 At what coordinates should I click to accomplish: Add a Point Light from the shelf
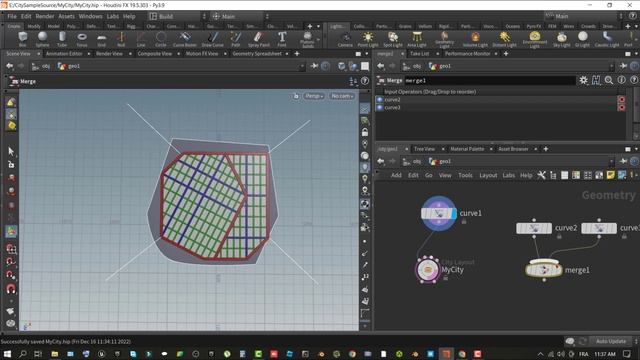coord(368,40)
